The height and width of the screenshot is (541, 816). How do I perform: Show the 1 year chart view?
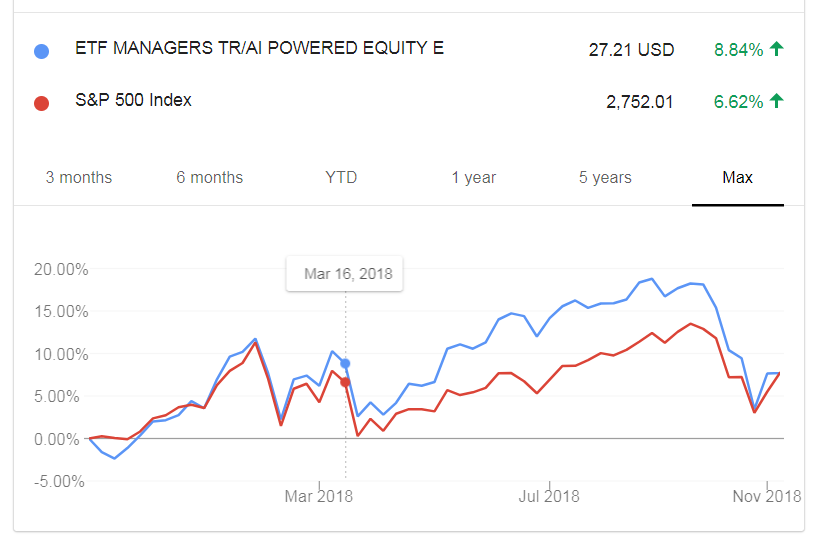[474, 177]
